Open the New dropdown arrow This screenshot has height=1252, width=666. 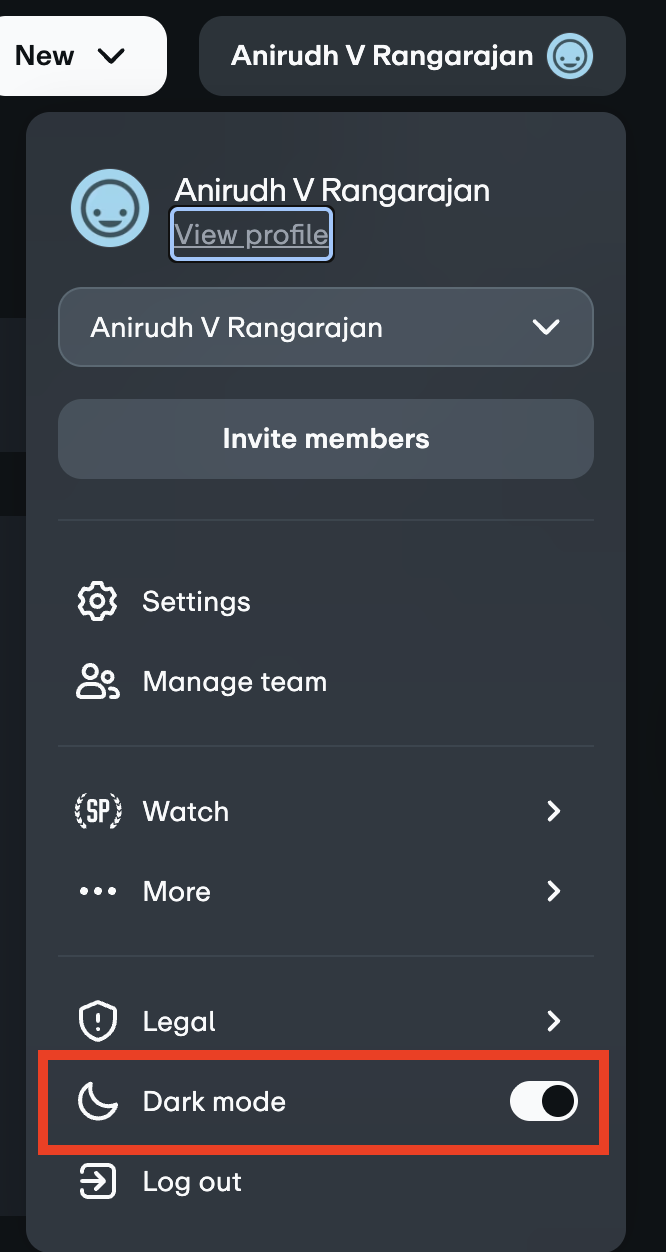113,56
